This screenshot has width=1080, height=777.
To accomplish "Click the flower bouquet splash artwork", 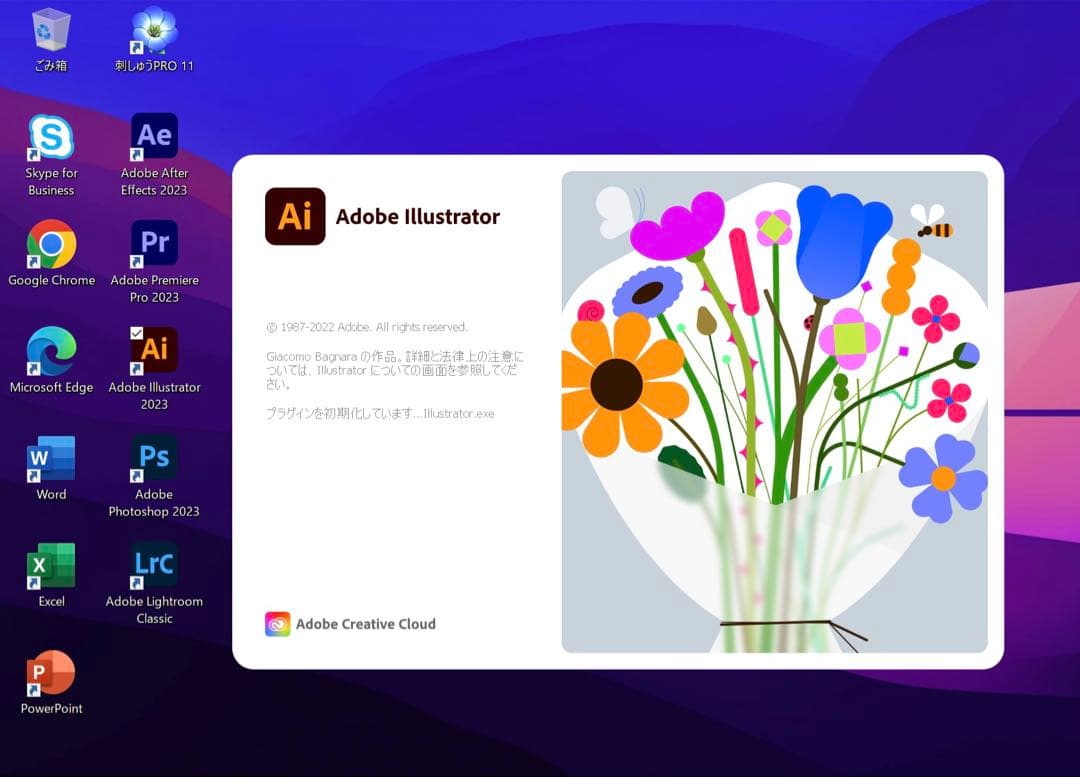I will (x=774, y=411).
